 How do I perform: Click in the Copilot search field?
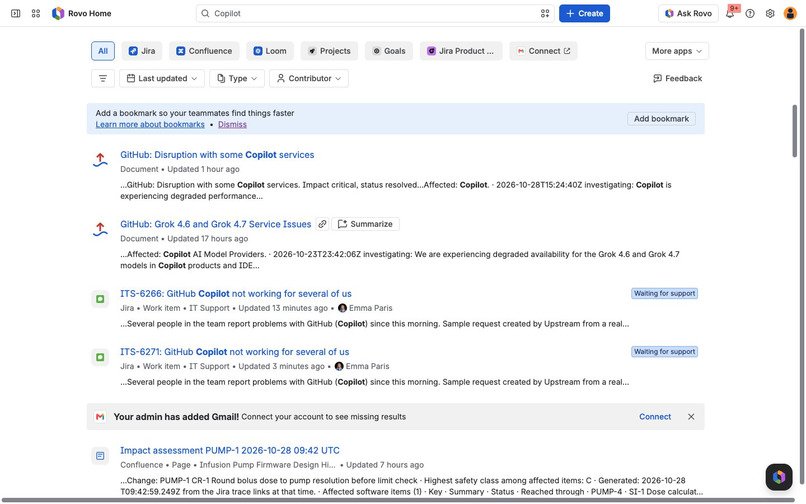[375, 13]
